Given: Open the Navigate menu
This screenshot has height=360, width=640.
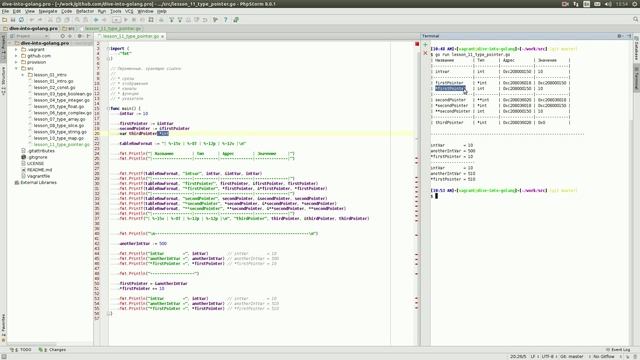Looking at the screenshot, I should (x=48, y=11).
